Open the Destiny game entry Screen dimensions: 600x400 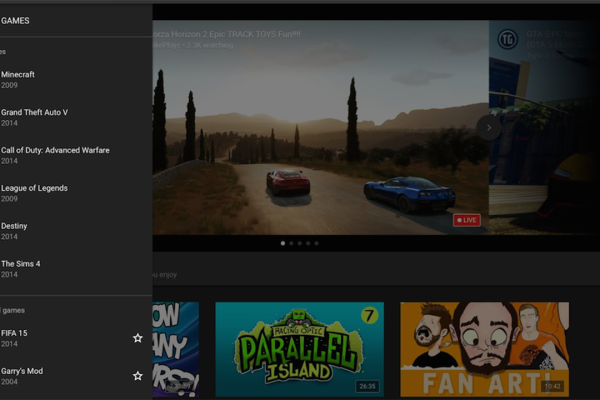click(x=76, y=231)
